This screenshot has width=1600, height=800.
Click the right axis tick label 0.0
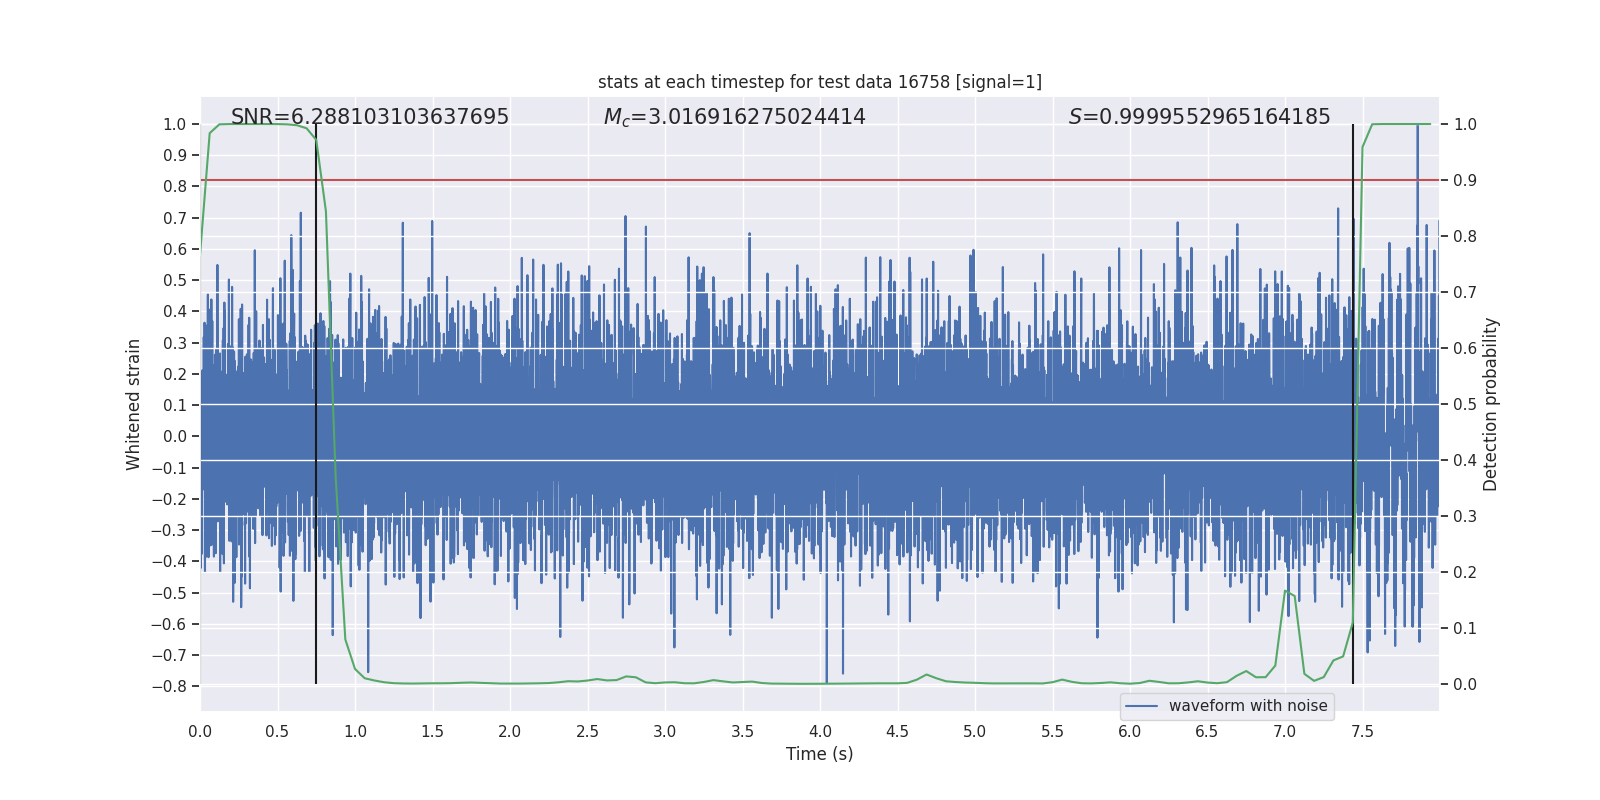tap(1465, 684)
